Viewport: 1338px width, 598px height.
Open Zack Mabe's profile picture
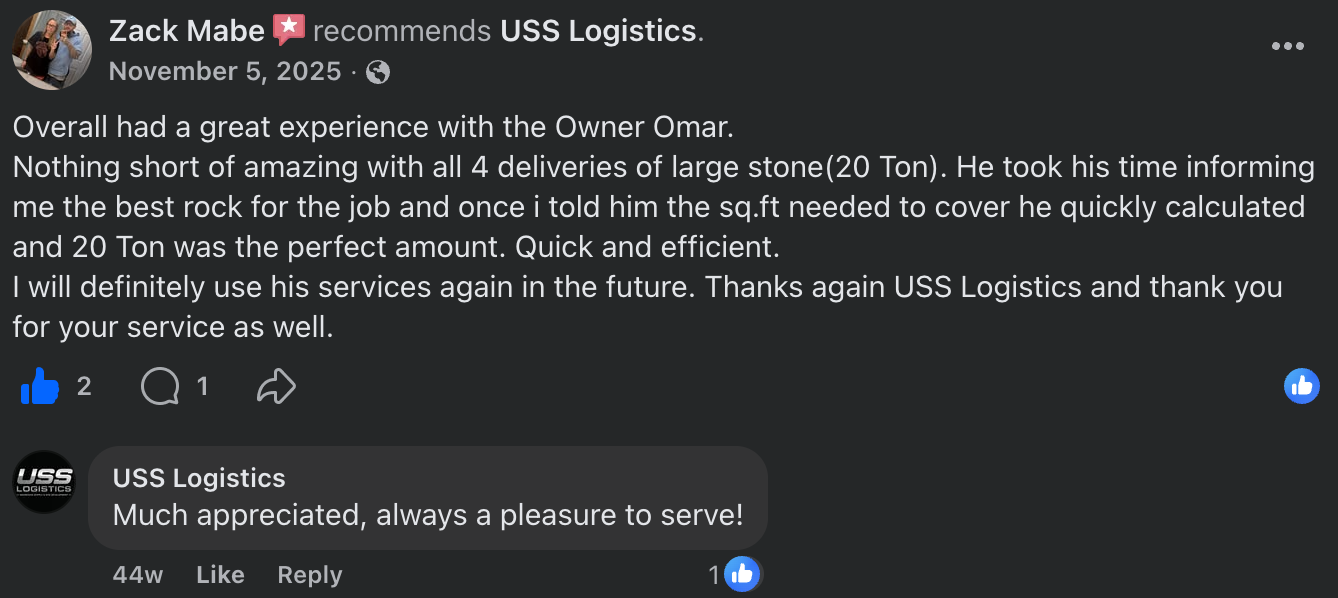(52, 50)
